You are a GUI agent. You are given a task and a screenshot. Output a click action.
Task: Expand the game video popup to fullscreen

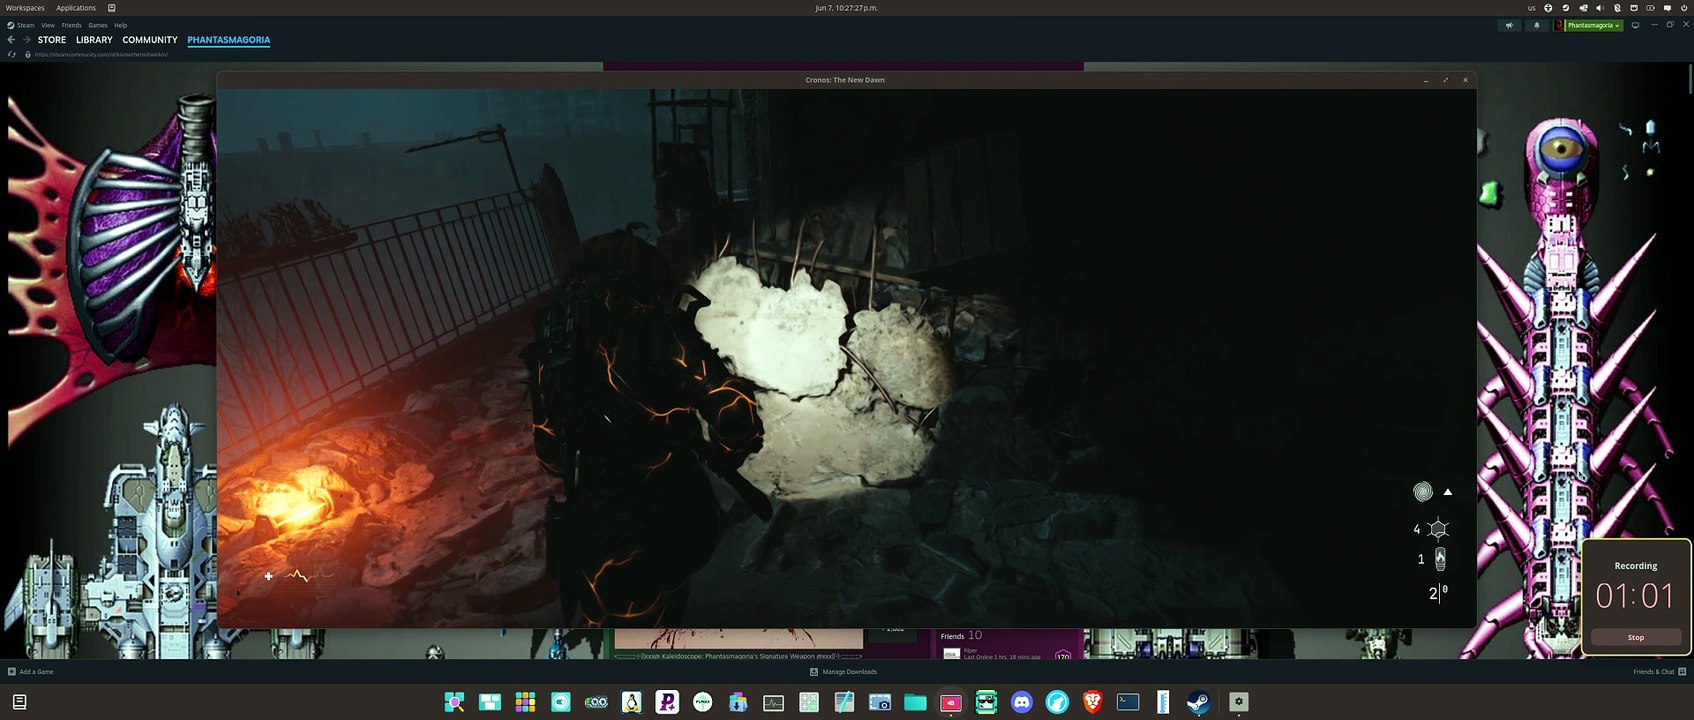click(1445, 80)
